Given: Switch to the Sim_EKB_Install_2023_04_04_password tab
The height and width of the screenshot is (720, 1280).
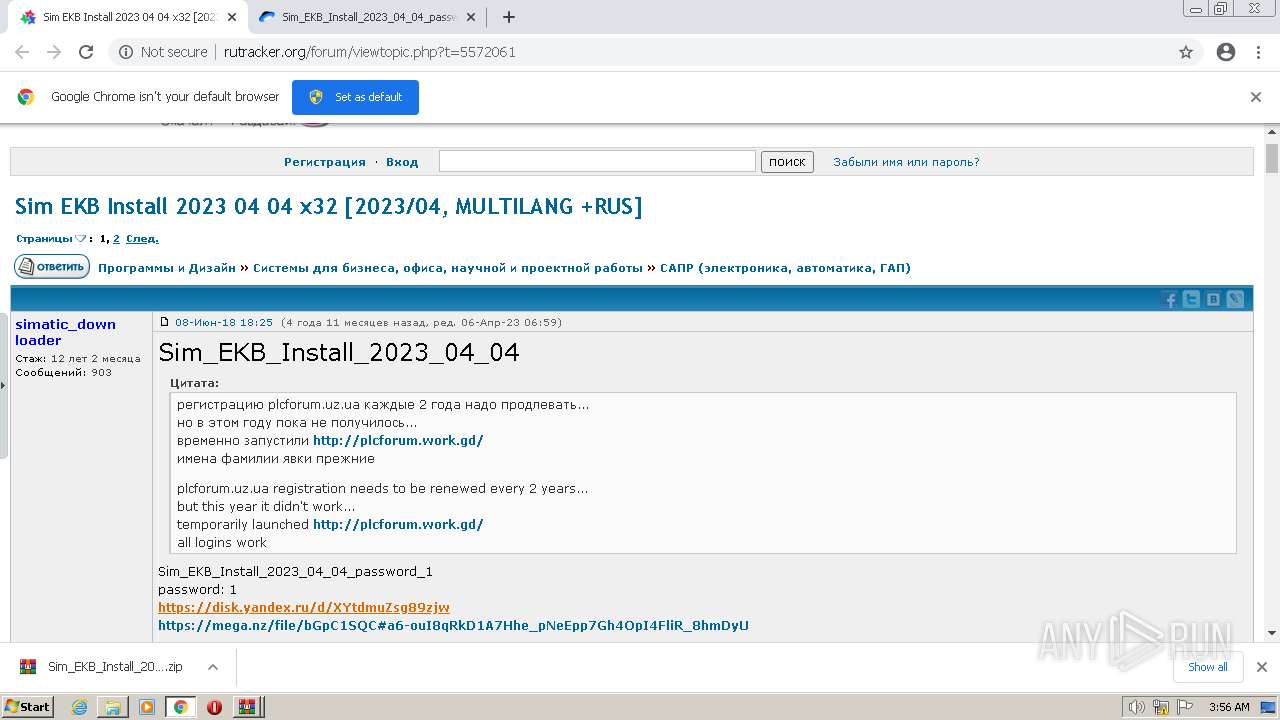Looking at the screenshot, I should [x=368, y=17].
